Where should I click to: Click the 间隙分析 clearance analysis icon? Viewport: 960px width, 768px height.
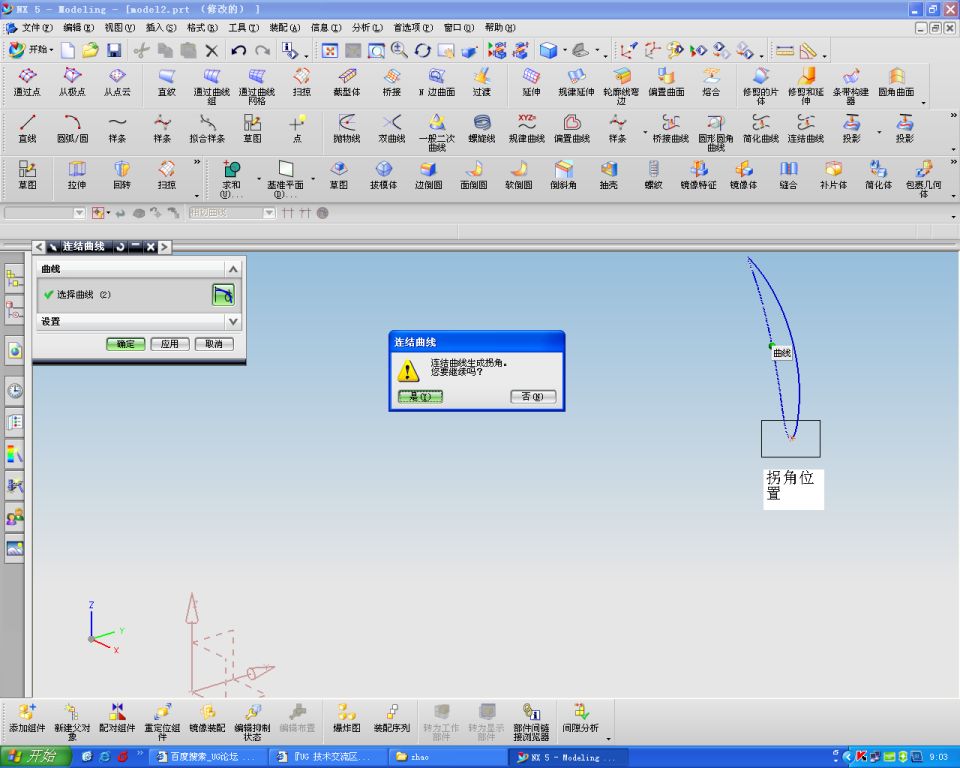(580, 718)
